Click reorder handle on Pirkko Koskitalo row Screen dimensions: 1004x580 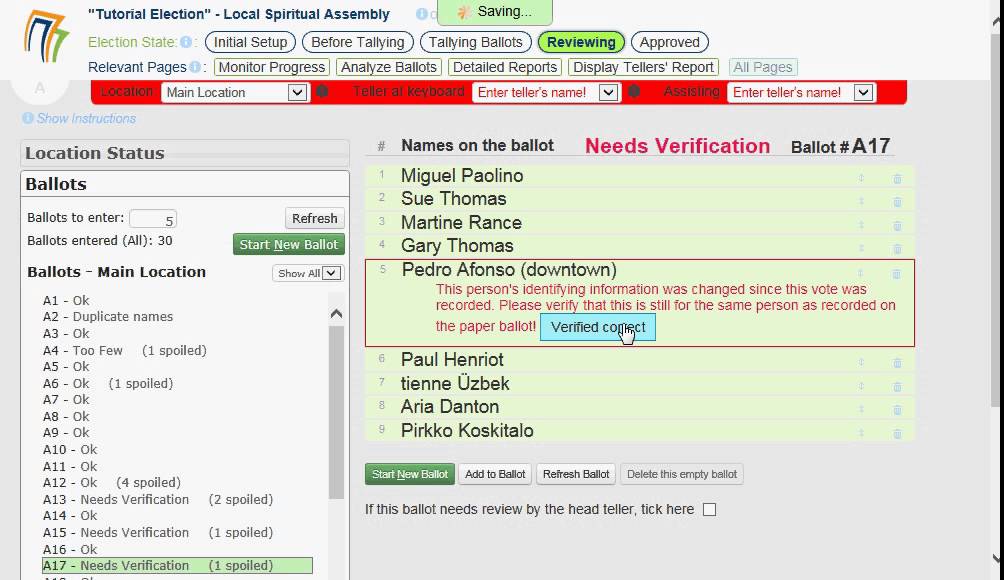coord(861,433)
